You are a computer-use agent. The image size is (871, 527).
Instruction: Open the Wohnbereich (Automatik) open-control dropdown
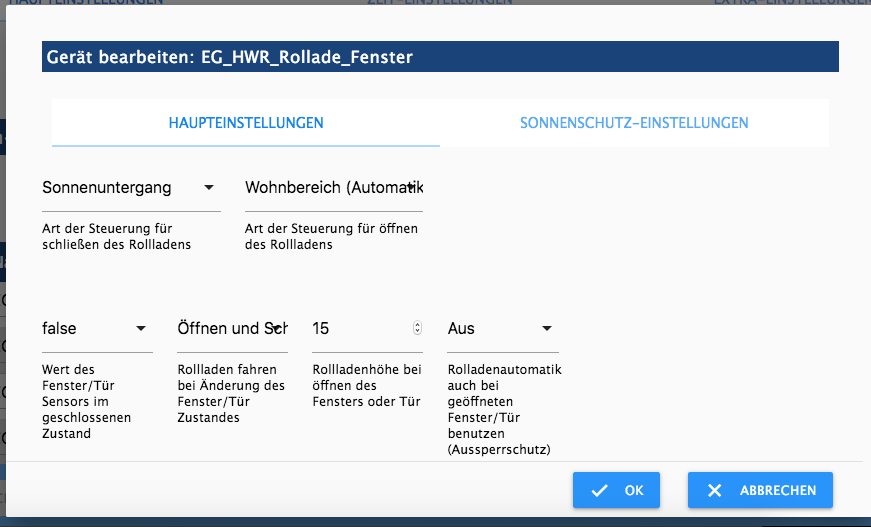click(x=334, y=188)
